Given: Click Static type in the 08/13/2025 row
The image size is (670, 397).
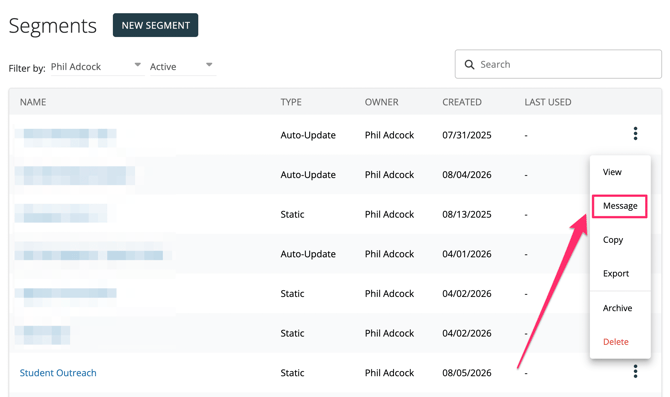Looking at the screenshot, I should pyautogui.click(x=292, y=215).
